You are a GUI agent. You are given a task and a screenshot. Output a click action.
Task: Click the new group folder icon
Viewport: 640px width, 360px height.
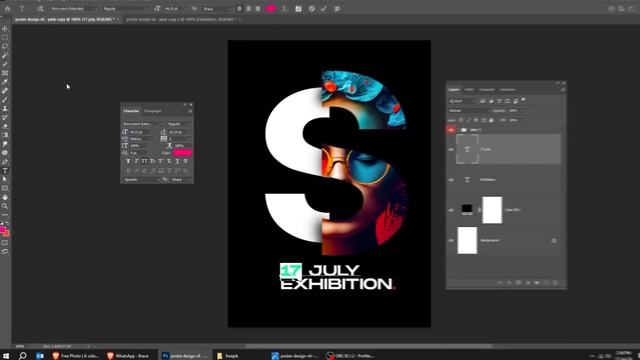[x=537, y=282]
